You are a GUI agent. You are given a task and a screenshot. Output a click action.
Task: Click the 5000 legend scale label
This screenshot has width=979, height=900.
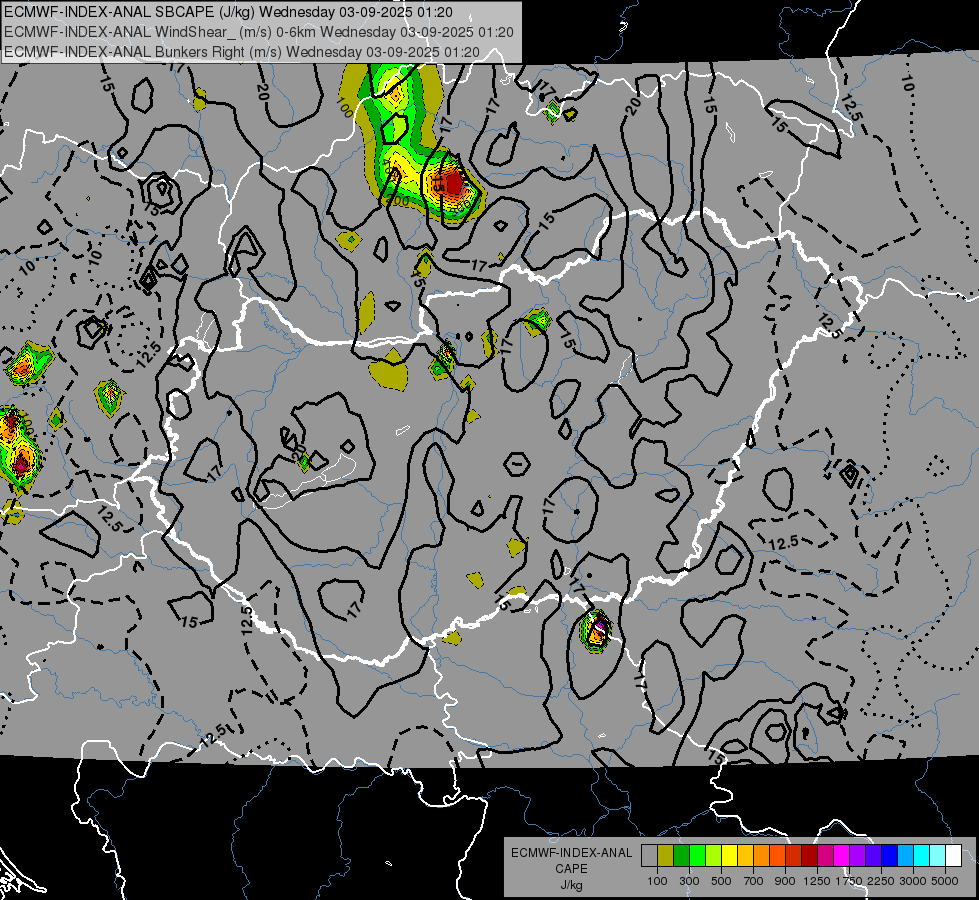945,881
